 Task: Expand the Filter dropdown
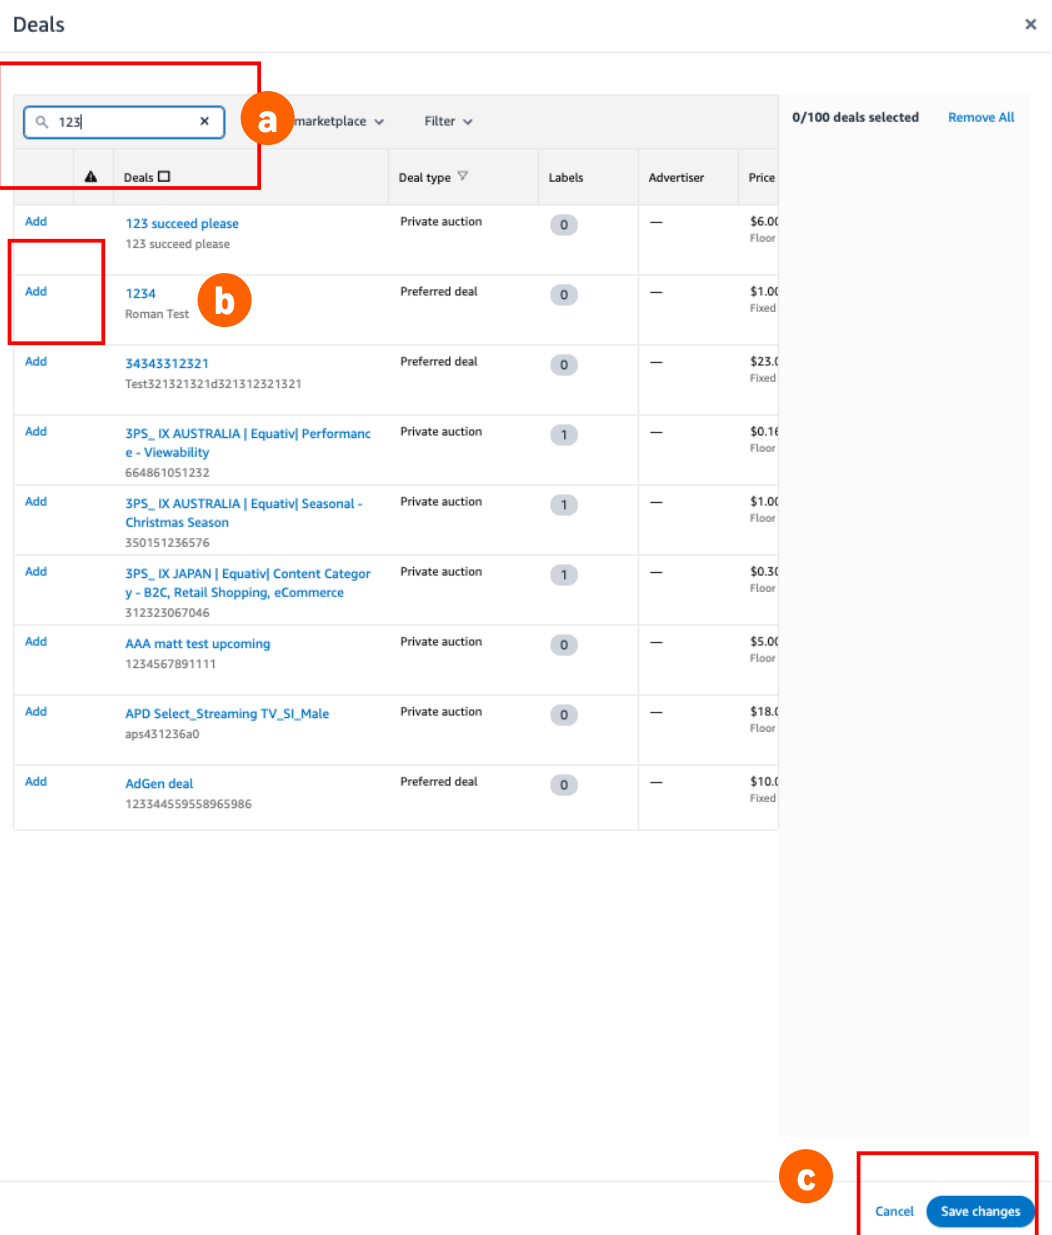click(448, 121)
